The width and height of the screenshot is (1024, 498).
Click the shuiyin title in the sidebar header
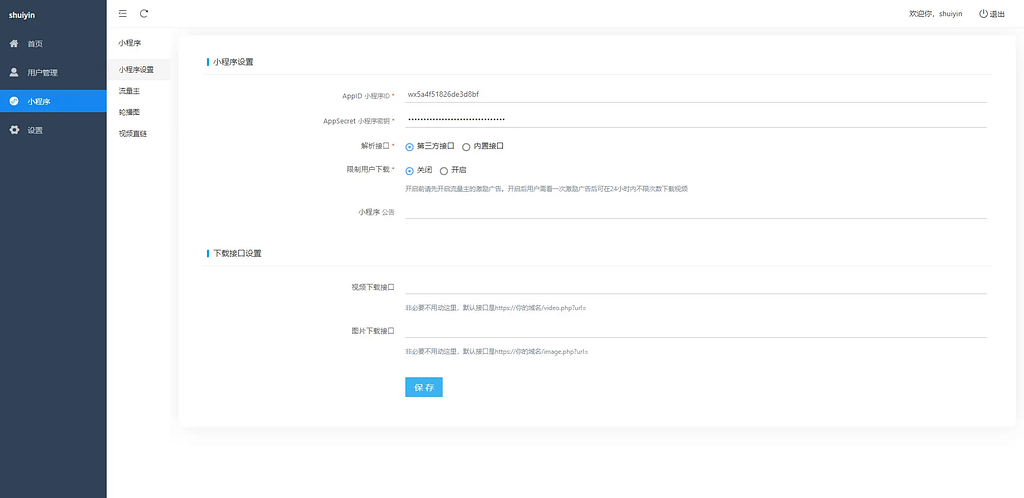[x=22, y=15]
